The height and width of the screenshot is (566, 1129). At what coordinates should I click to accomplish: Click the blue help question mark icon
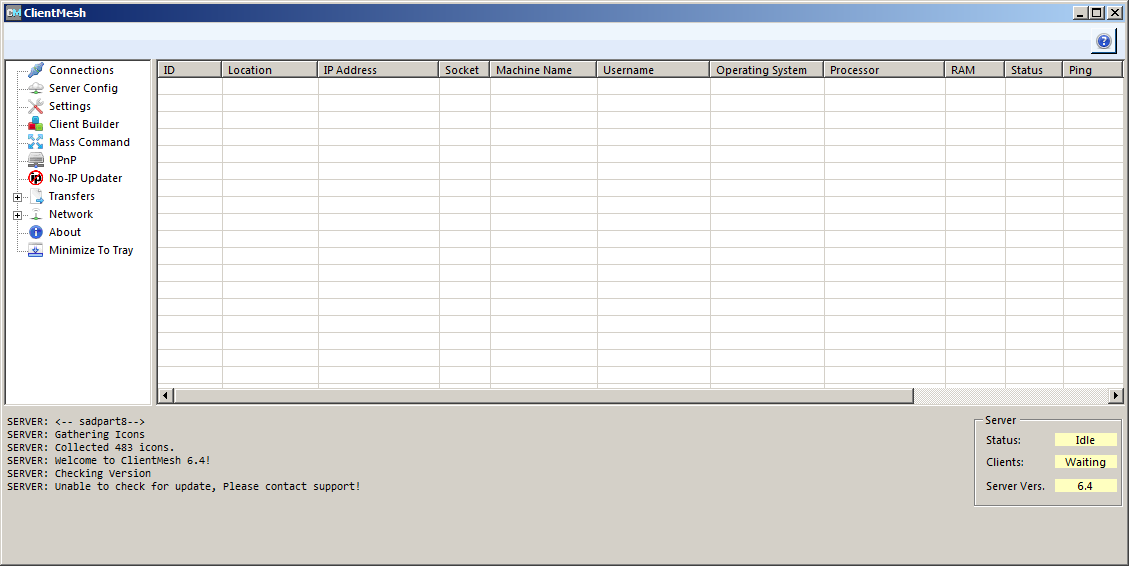(1103, 41)
